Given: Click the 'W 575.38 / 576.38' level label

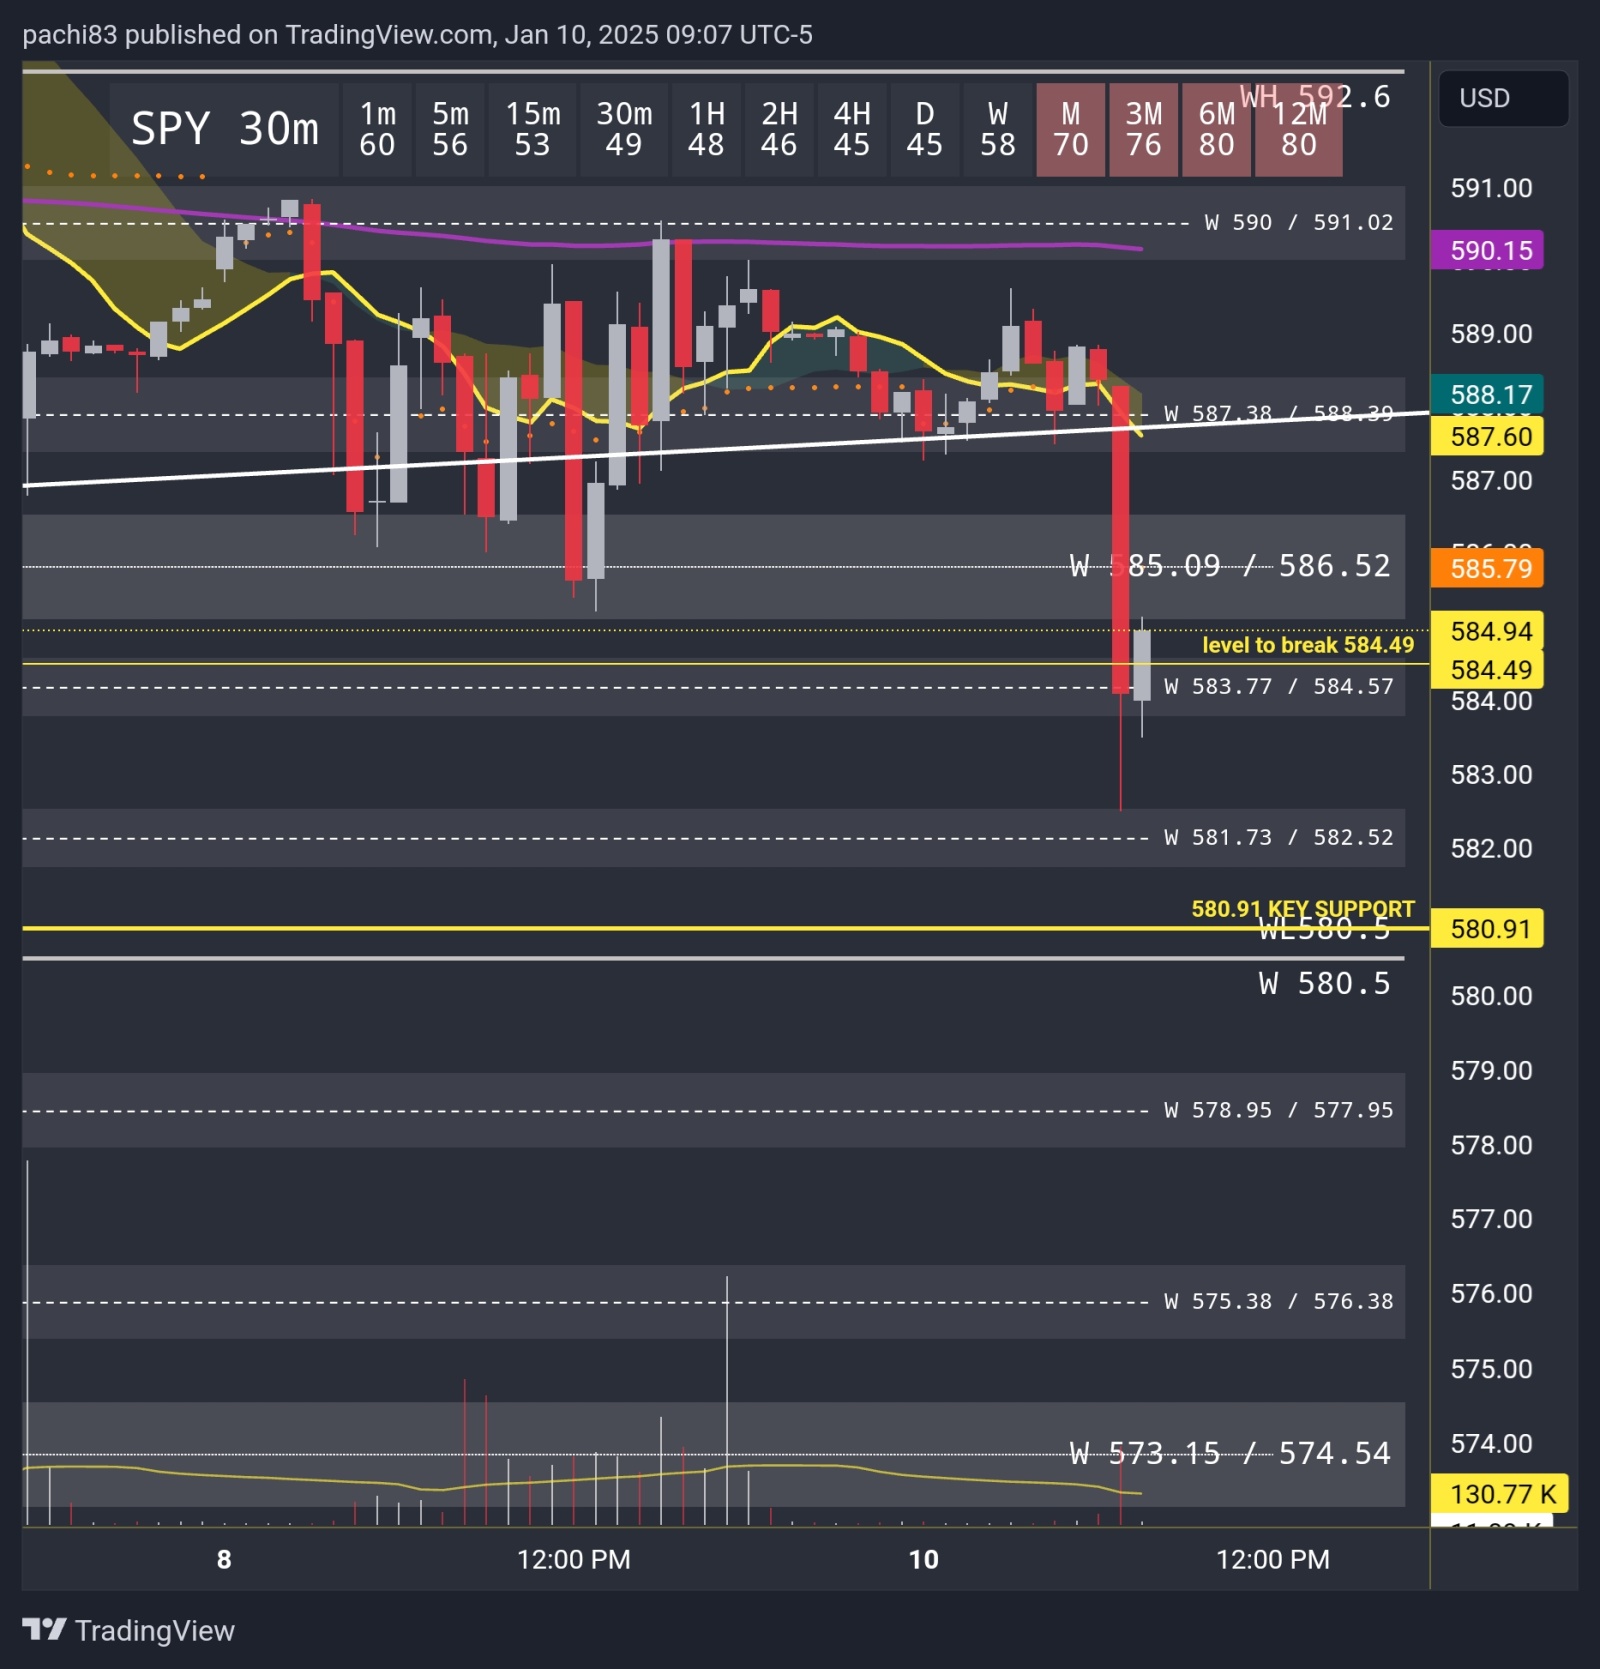Looking at the screenshot, I should pos(1279,1301).
